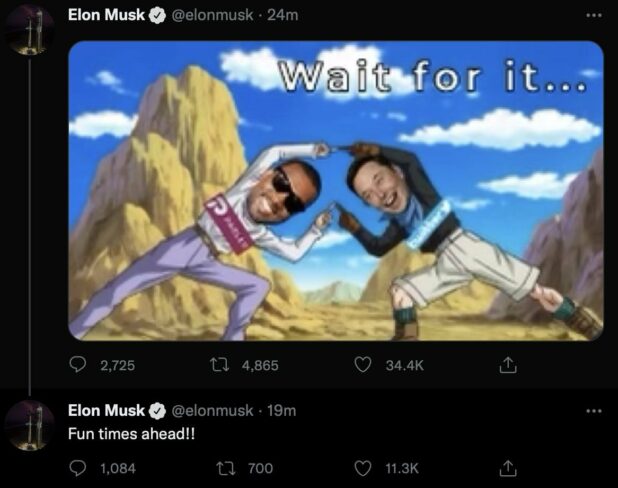This screenshot has height=488, width=618.
Task: Open the @ handle on the first tweet
Action: [212, 15]
